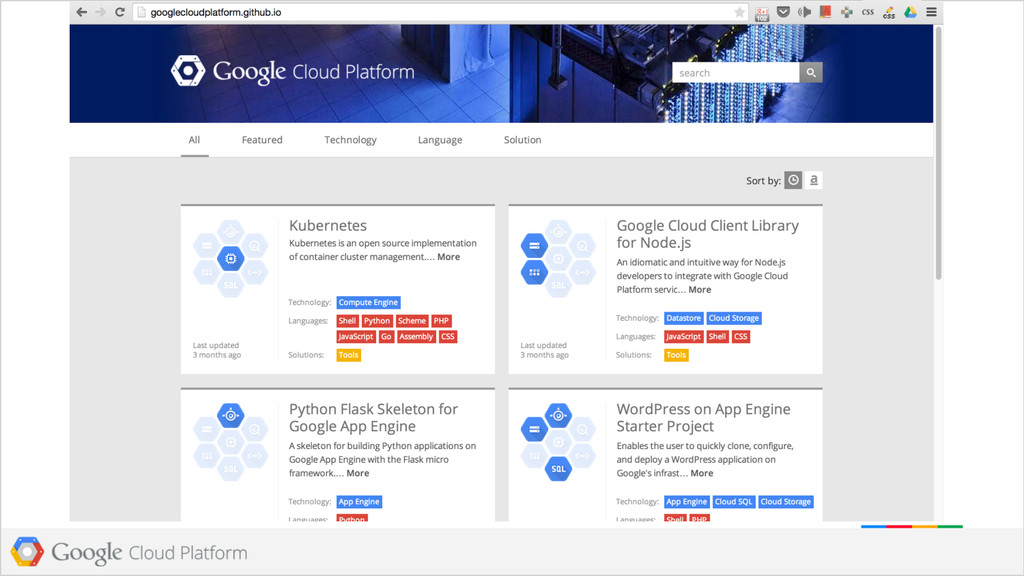Click the speaker extension icon

(x=804, y=12)
